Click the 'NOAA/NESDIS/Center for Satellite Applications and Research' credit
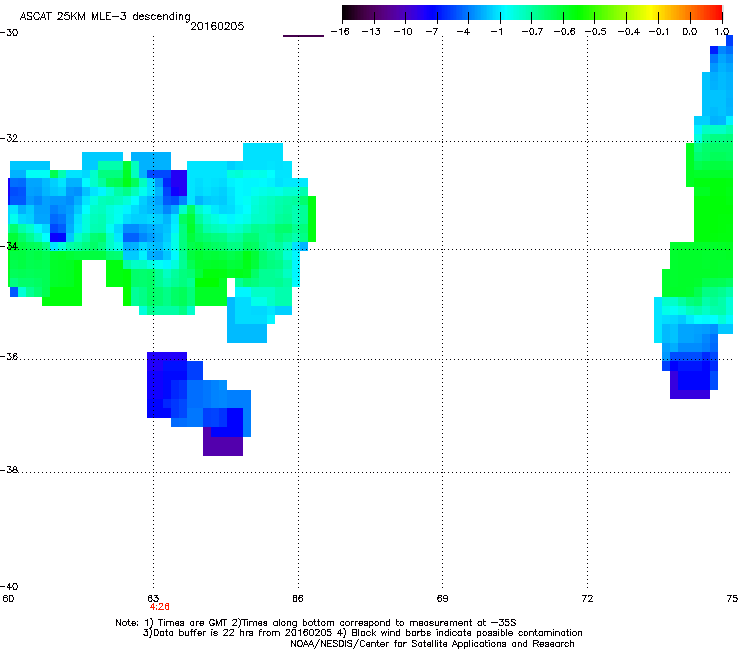Screen dimensions: 740x650 pos(432,644)
